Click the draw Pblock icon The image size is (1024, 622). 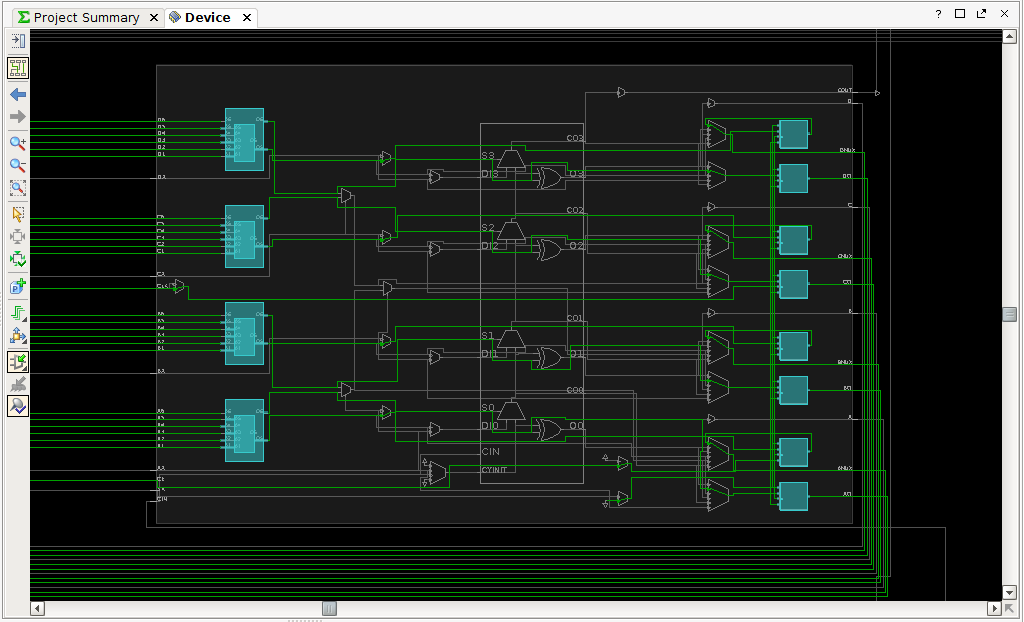[x=18, y=287]
